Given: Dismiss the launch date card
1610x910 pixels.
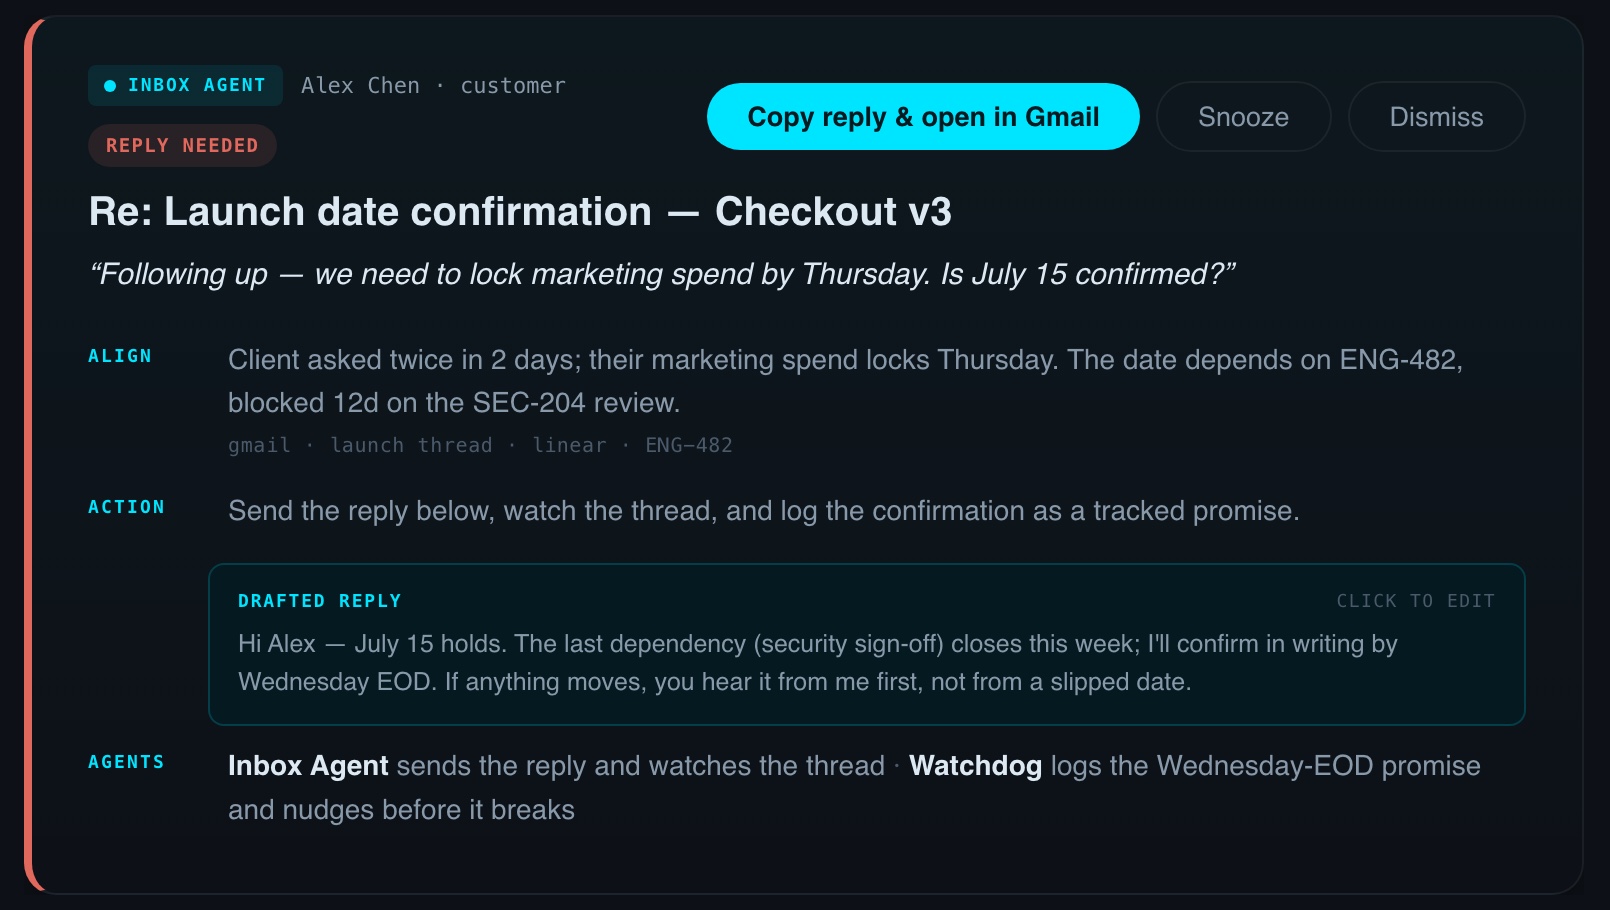Looking at the screenshot, I should pyautogui.click(x=1436, y=117).
